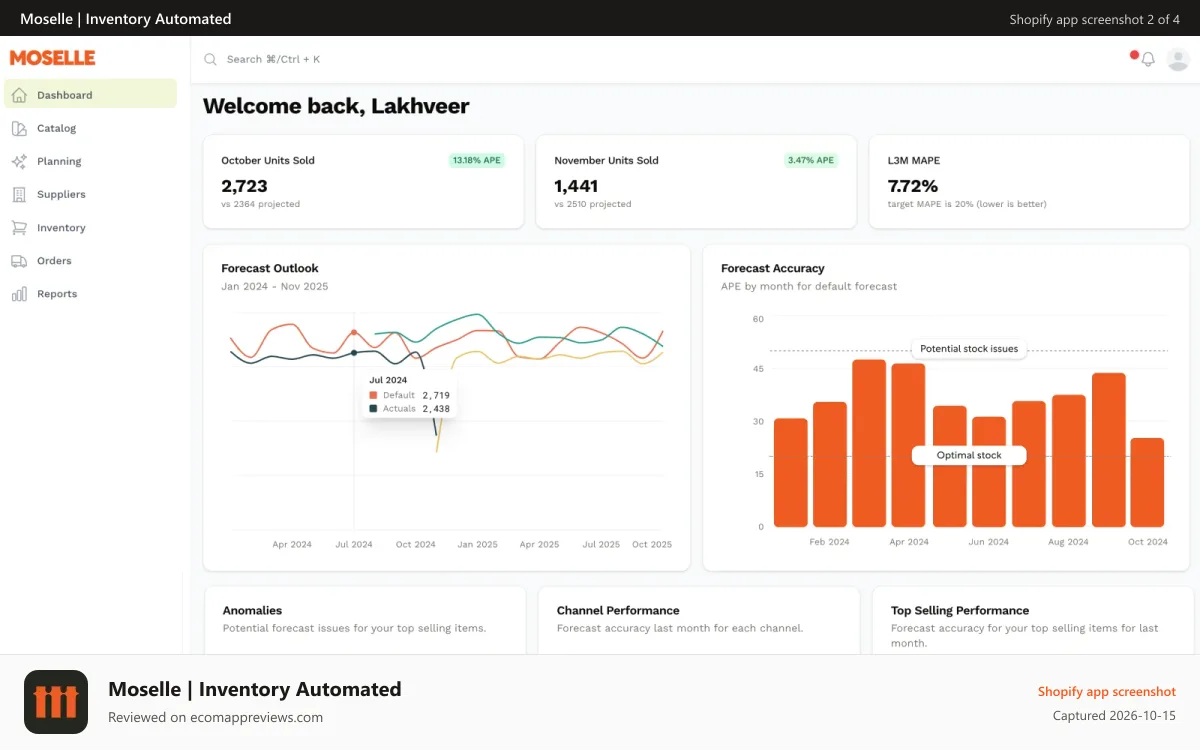Click the Oct 2024 bar in accuracy chart
1200x750 pixels.
(1147, 482)
